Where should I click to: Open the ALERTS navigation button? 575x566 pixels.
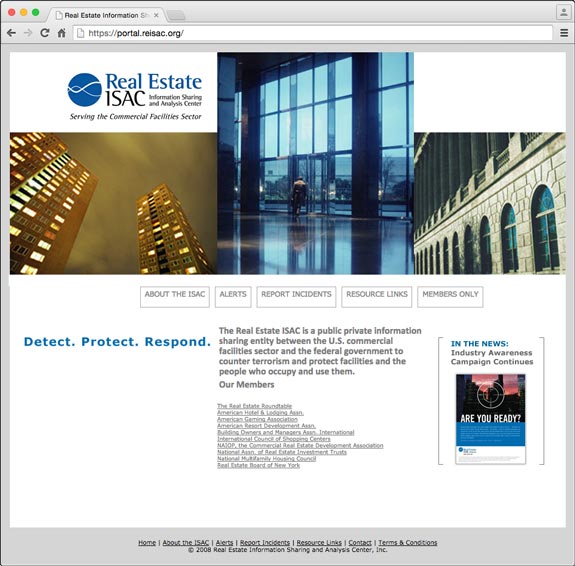coord(233,296)
